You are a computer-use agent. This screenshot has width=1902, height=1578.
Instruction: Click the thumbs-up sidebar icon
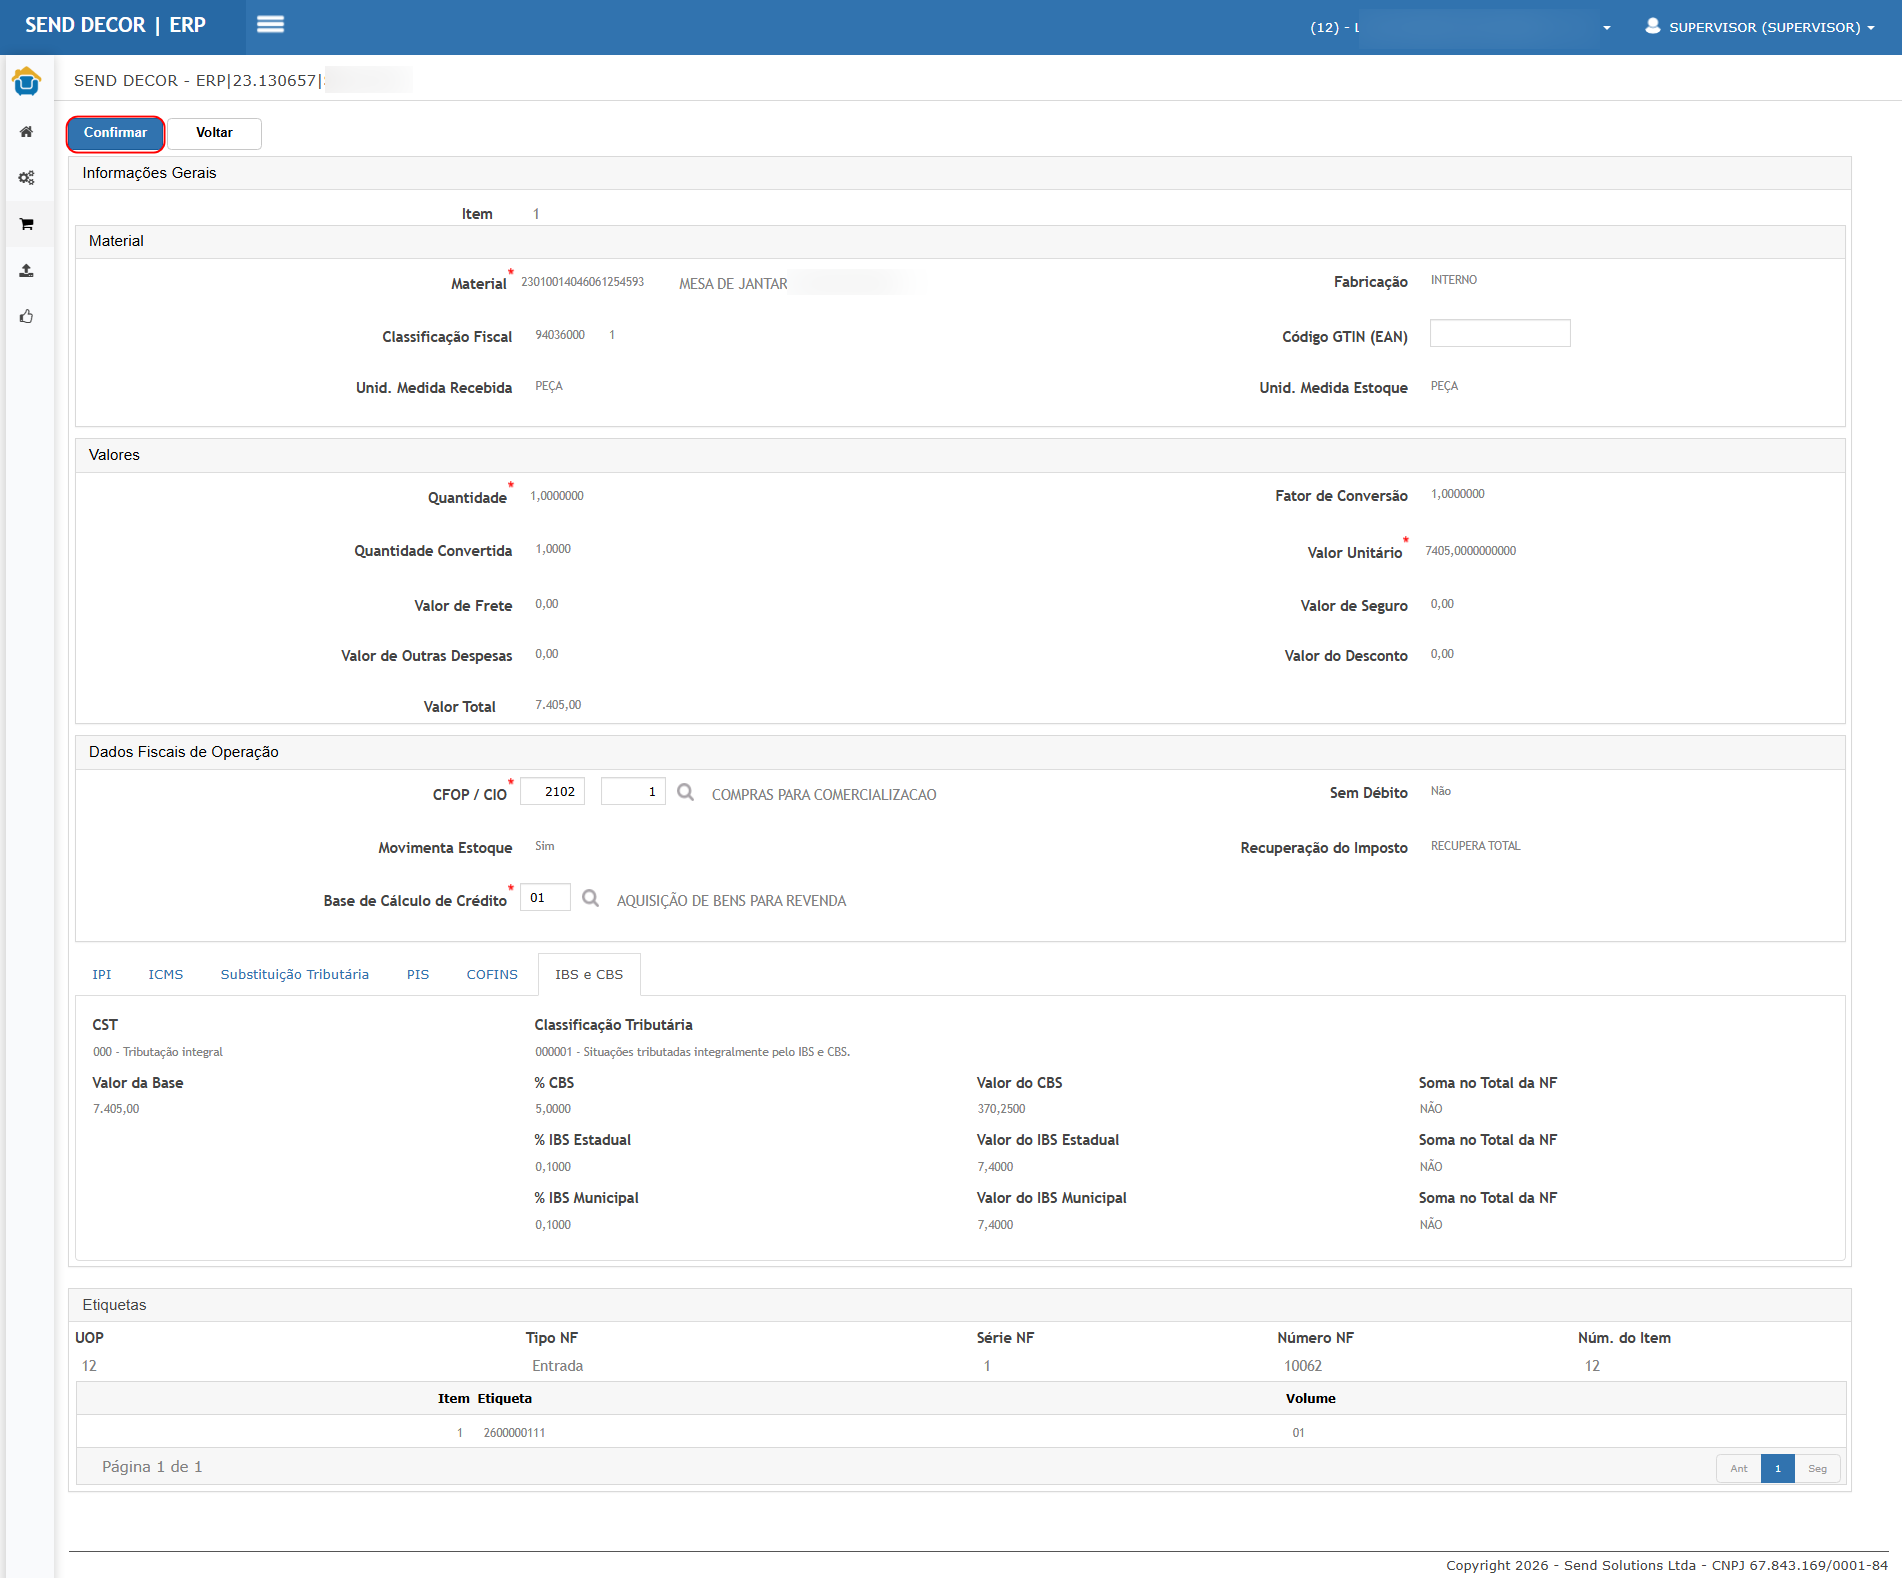click(x=27, y=317)
